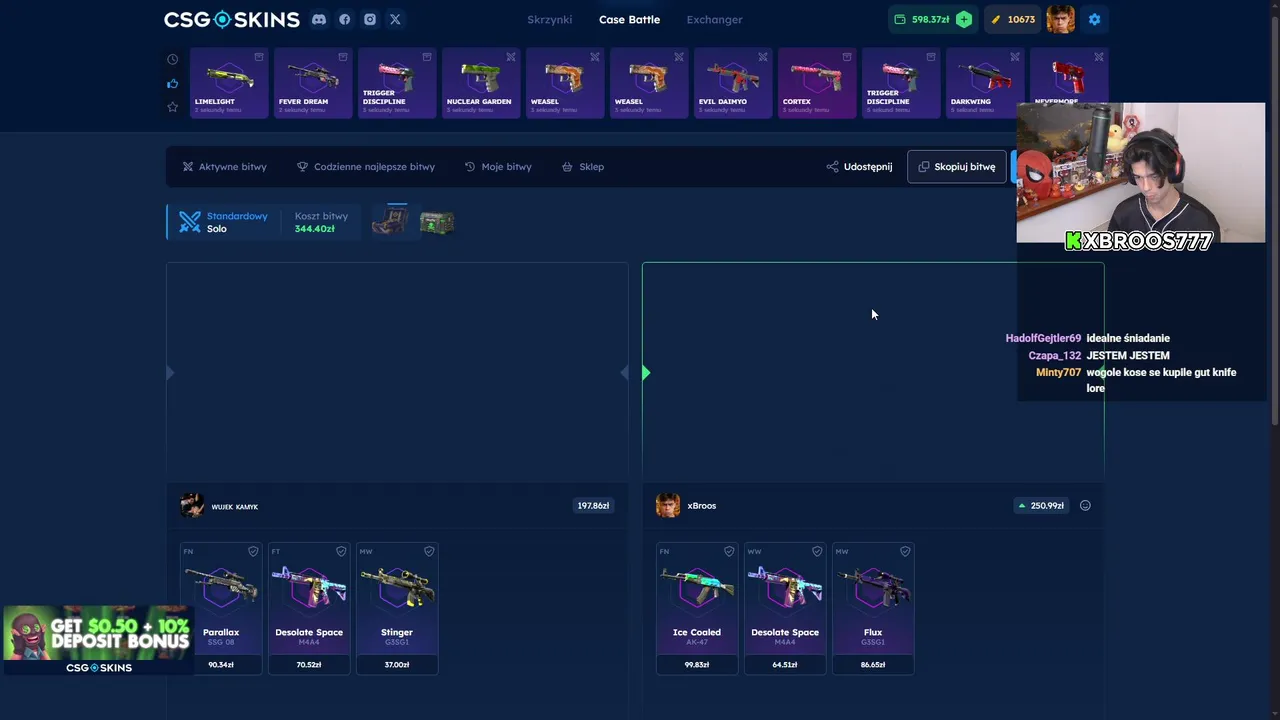This screenshot has width=1280, height=720.
Task: Open the Instagram social icon
Action: pos(370,19)
